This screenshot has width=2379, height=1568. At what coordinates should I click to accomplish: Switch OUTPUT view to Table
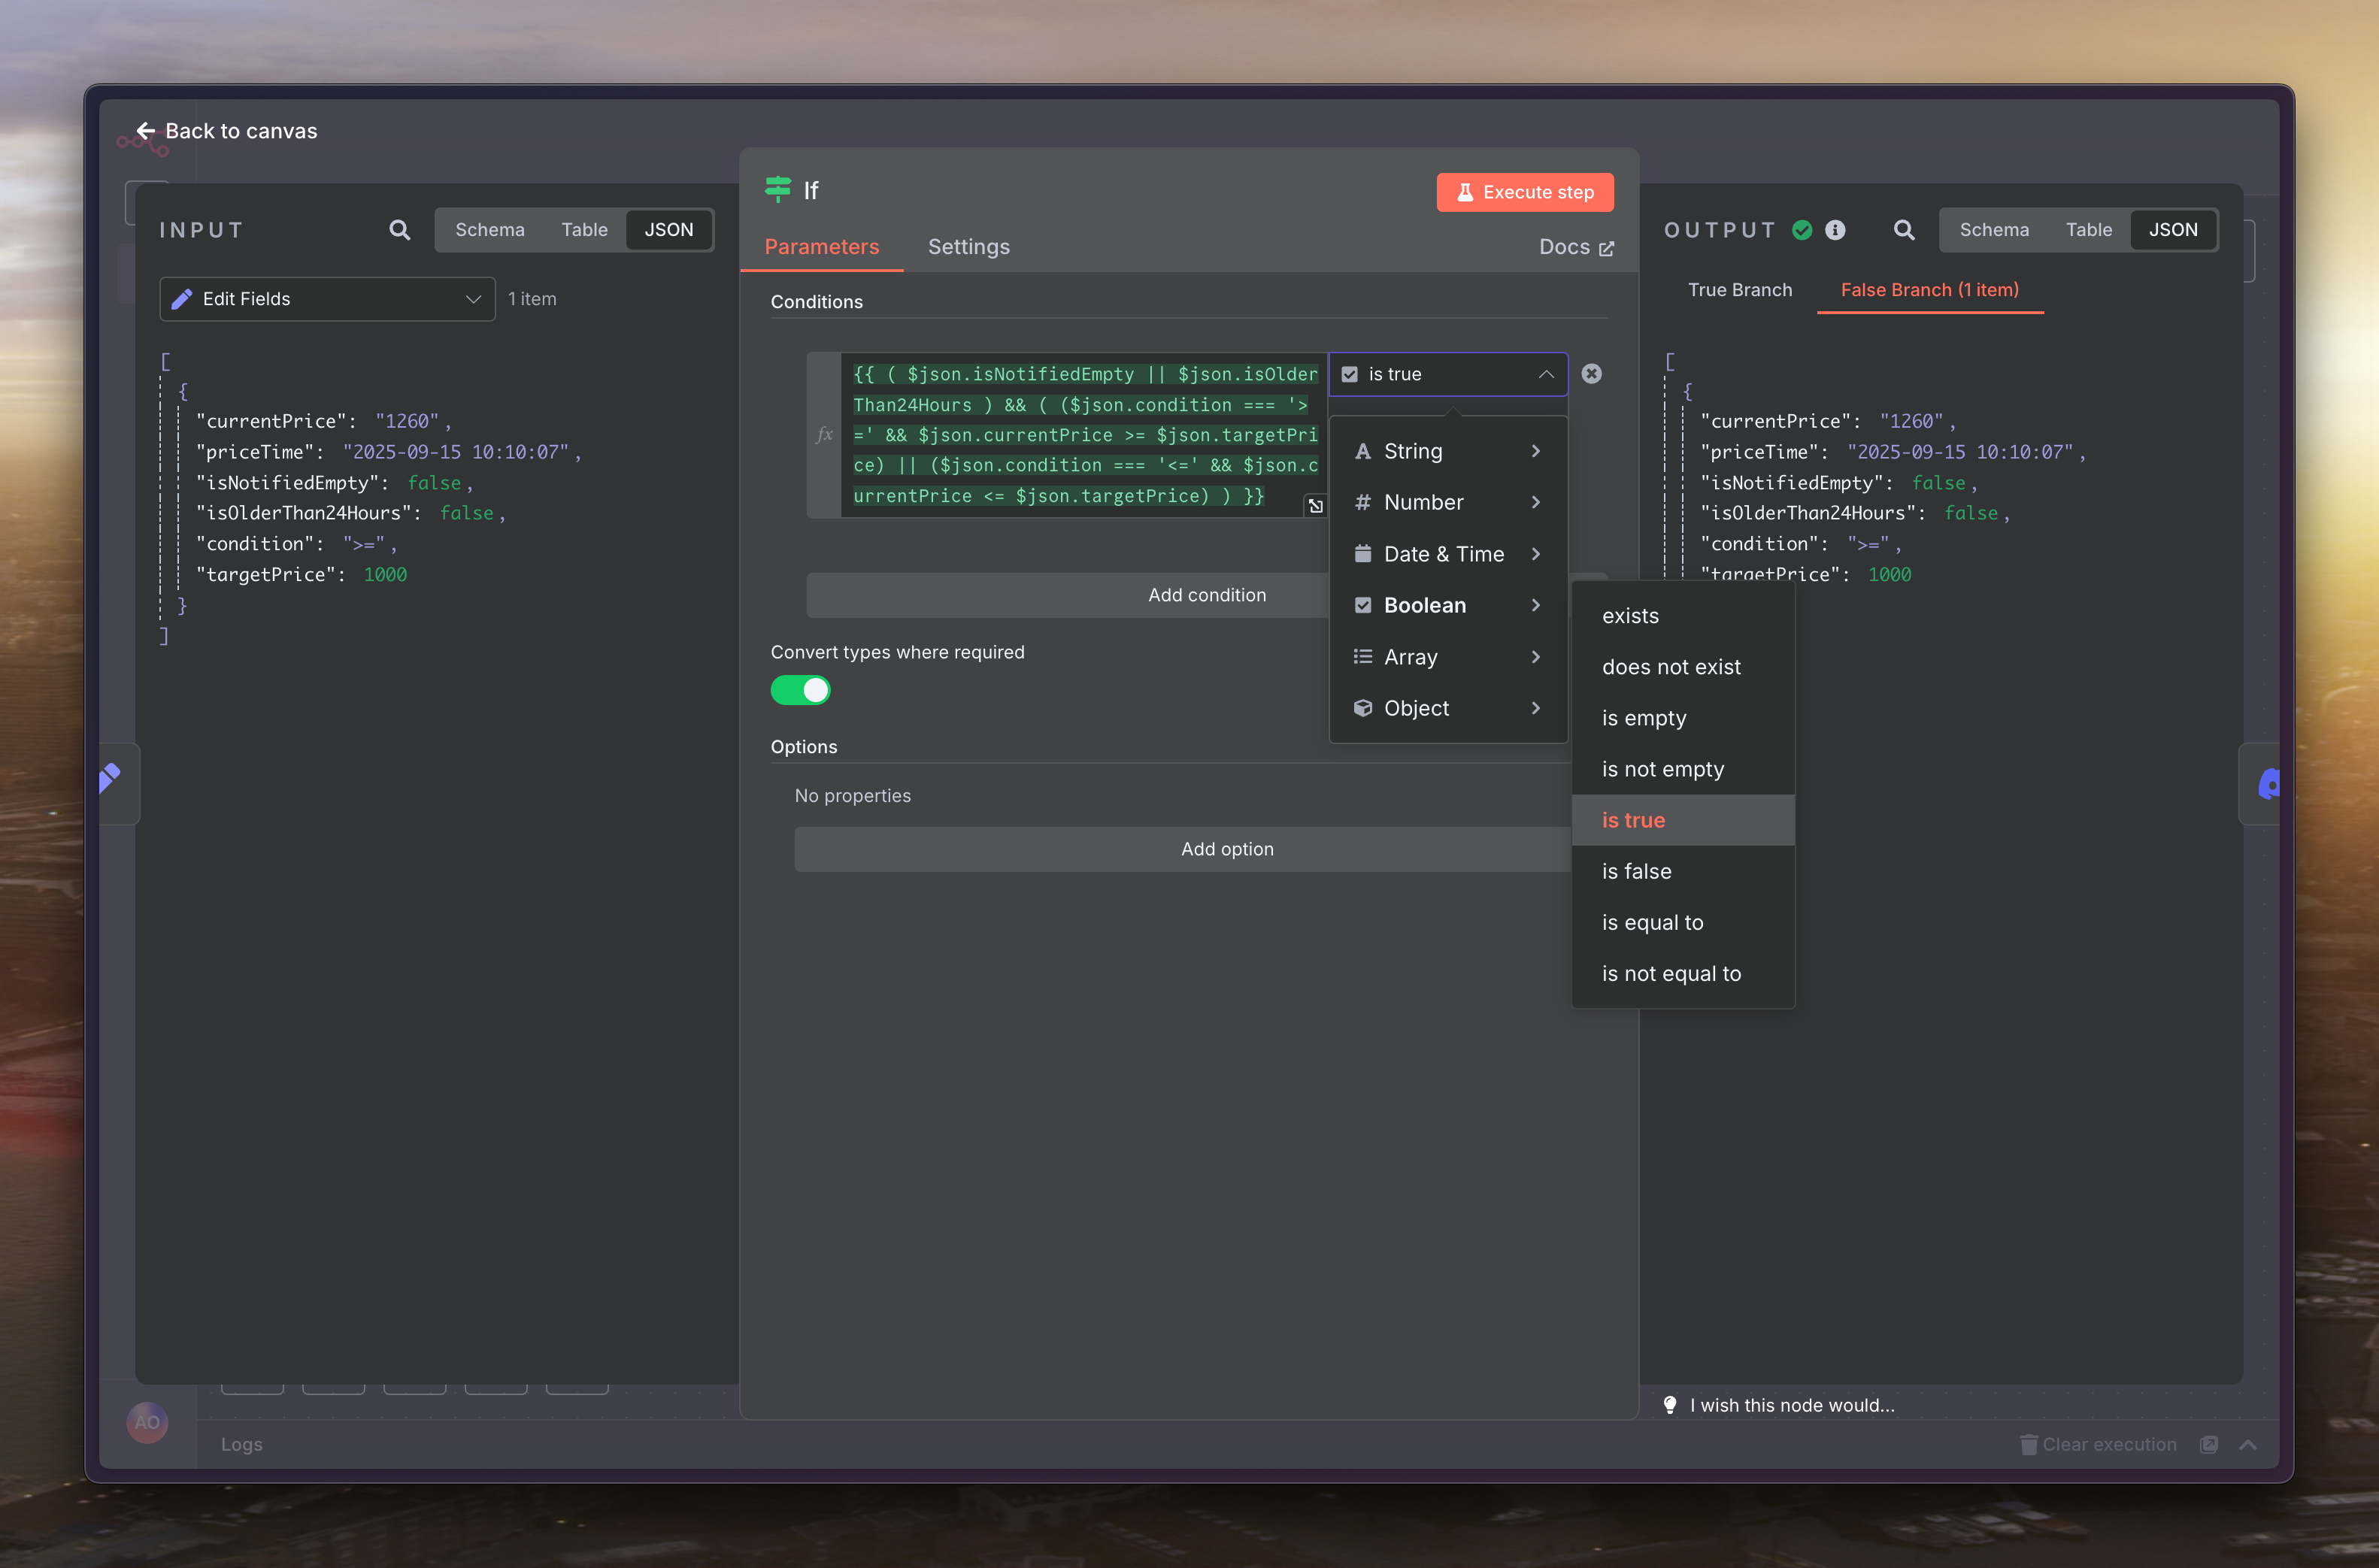(2088, 230)
